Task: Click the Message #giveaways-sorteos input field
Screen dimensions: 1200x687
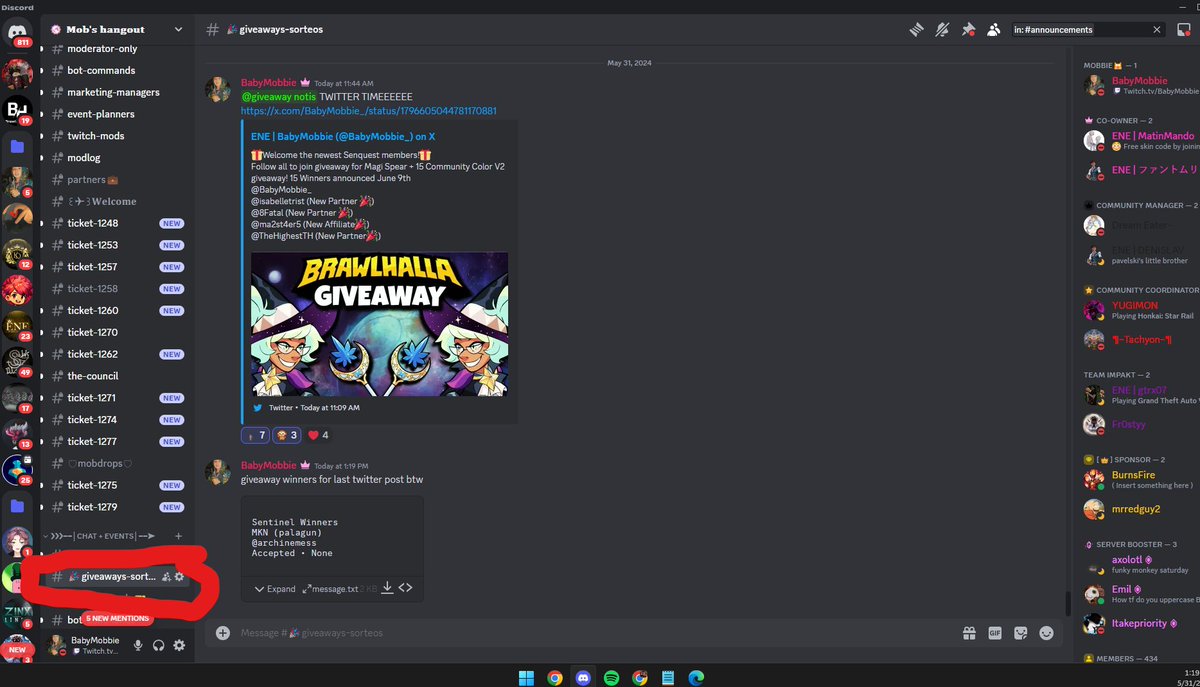Action: pyautogui.click(x=595, y=633)
